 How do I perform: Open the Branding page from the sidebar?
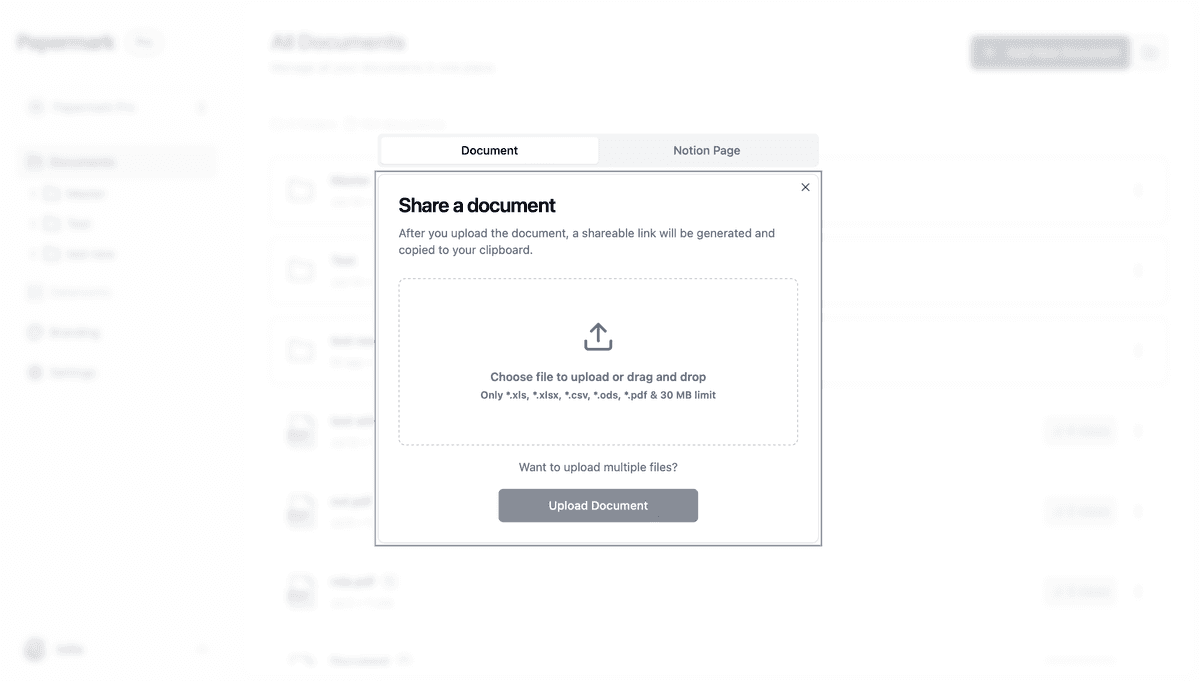(74, 332)
